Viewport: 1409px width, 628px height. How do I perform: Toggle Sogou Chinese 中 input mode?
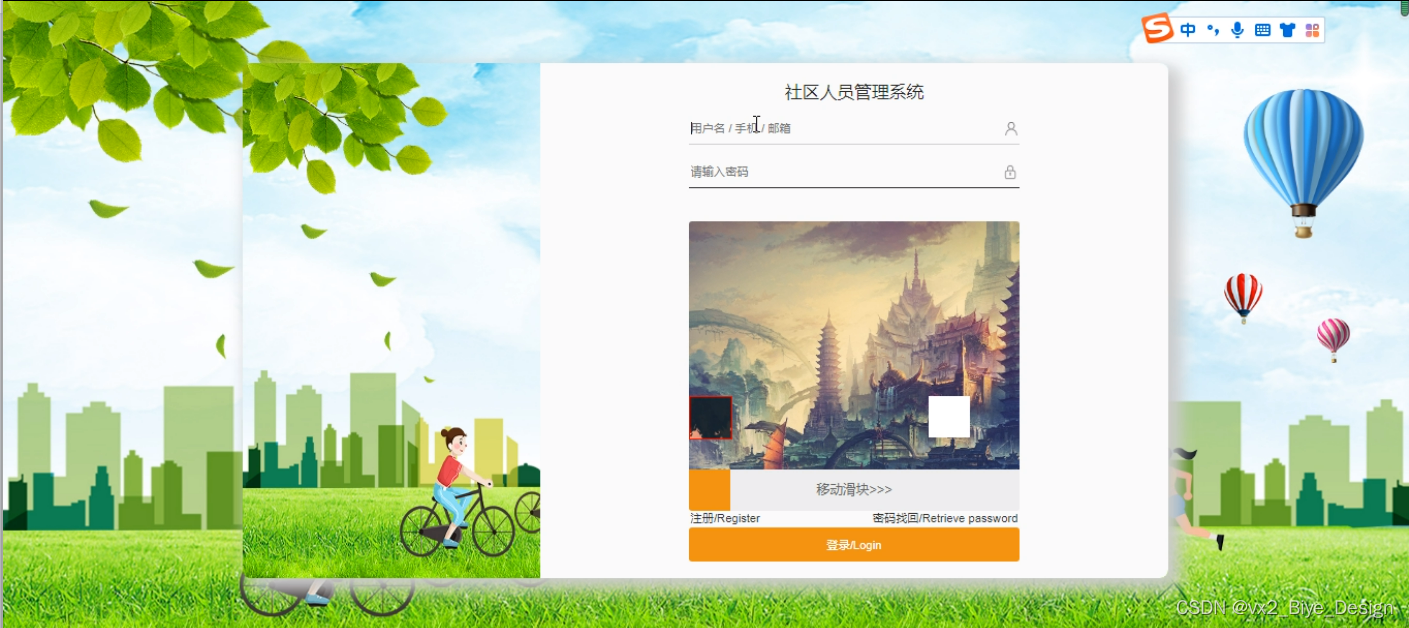pos(1188,30)
